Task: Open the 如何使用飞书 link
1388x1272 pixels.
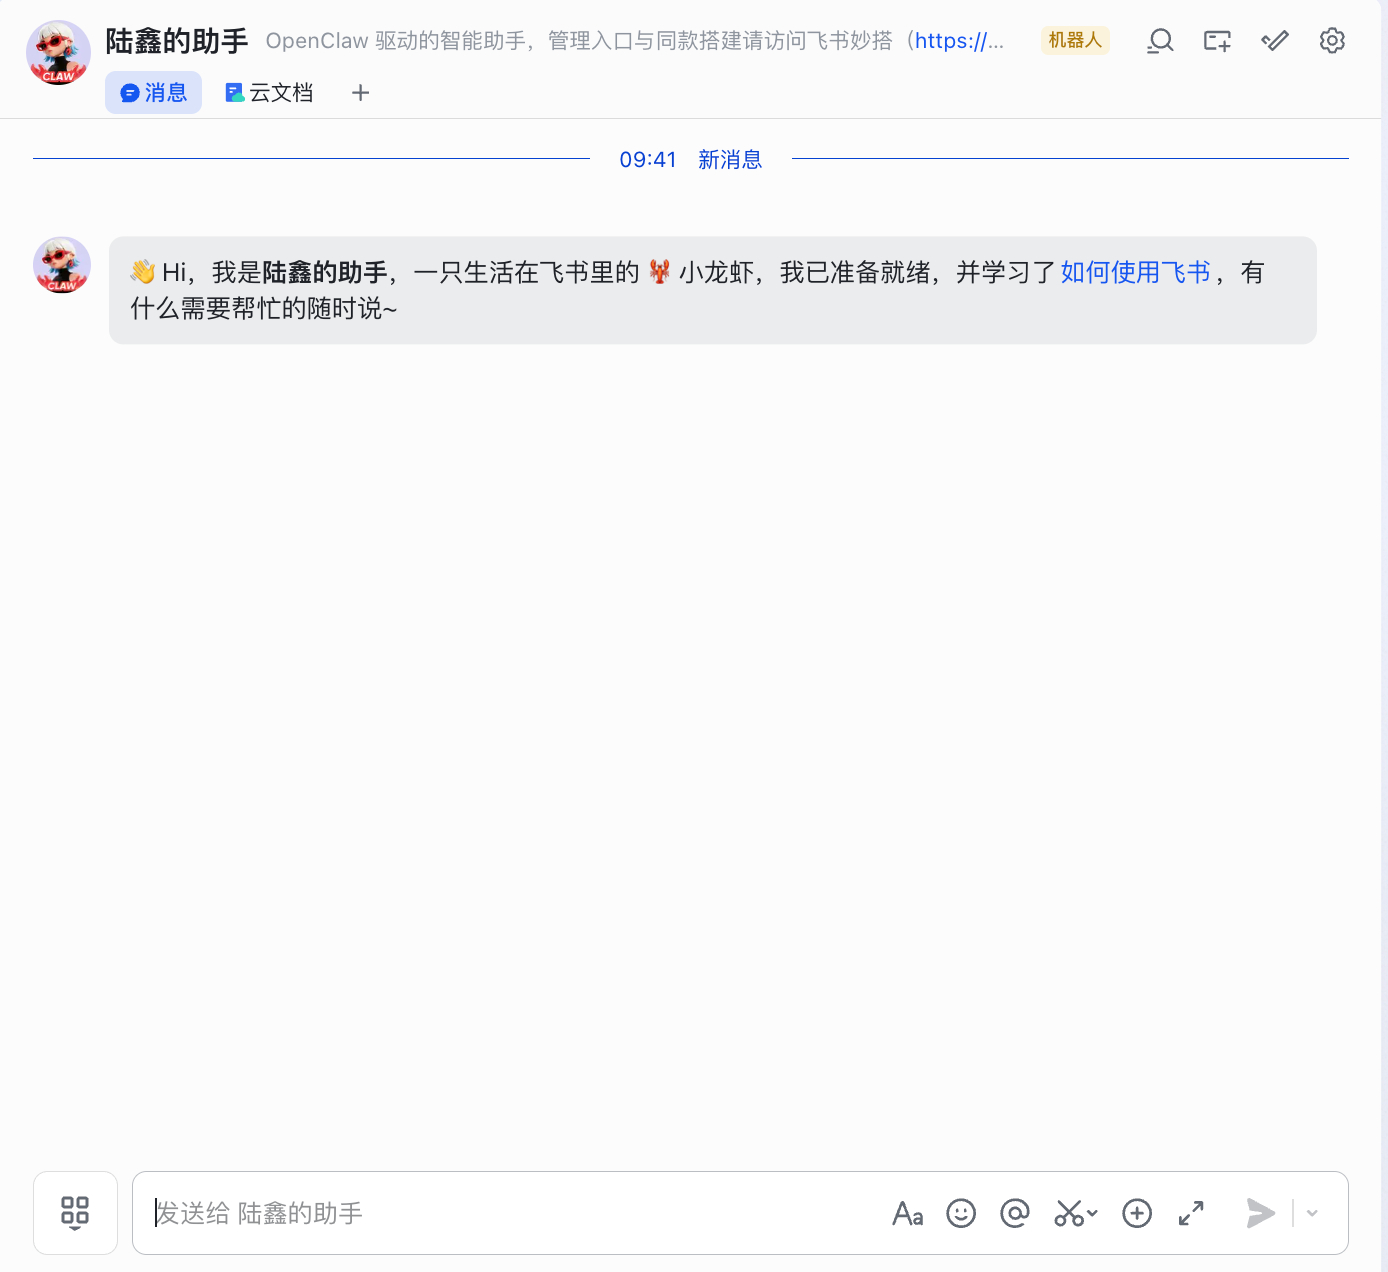Action: pyautogui.click(x=1134, y=271)
